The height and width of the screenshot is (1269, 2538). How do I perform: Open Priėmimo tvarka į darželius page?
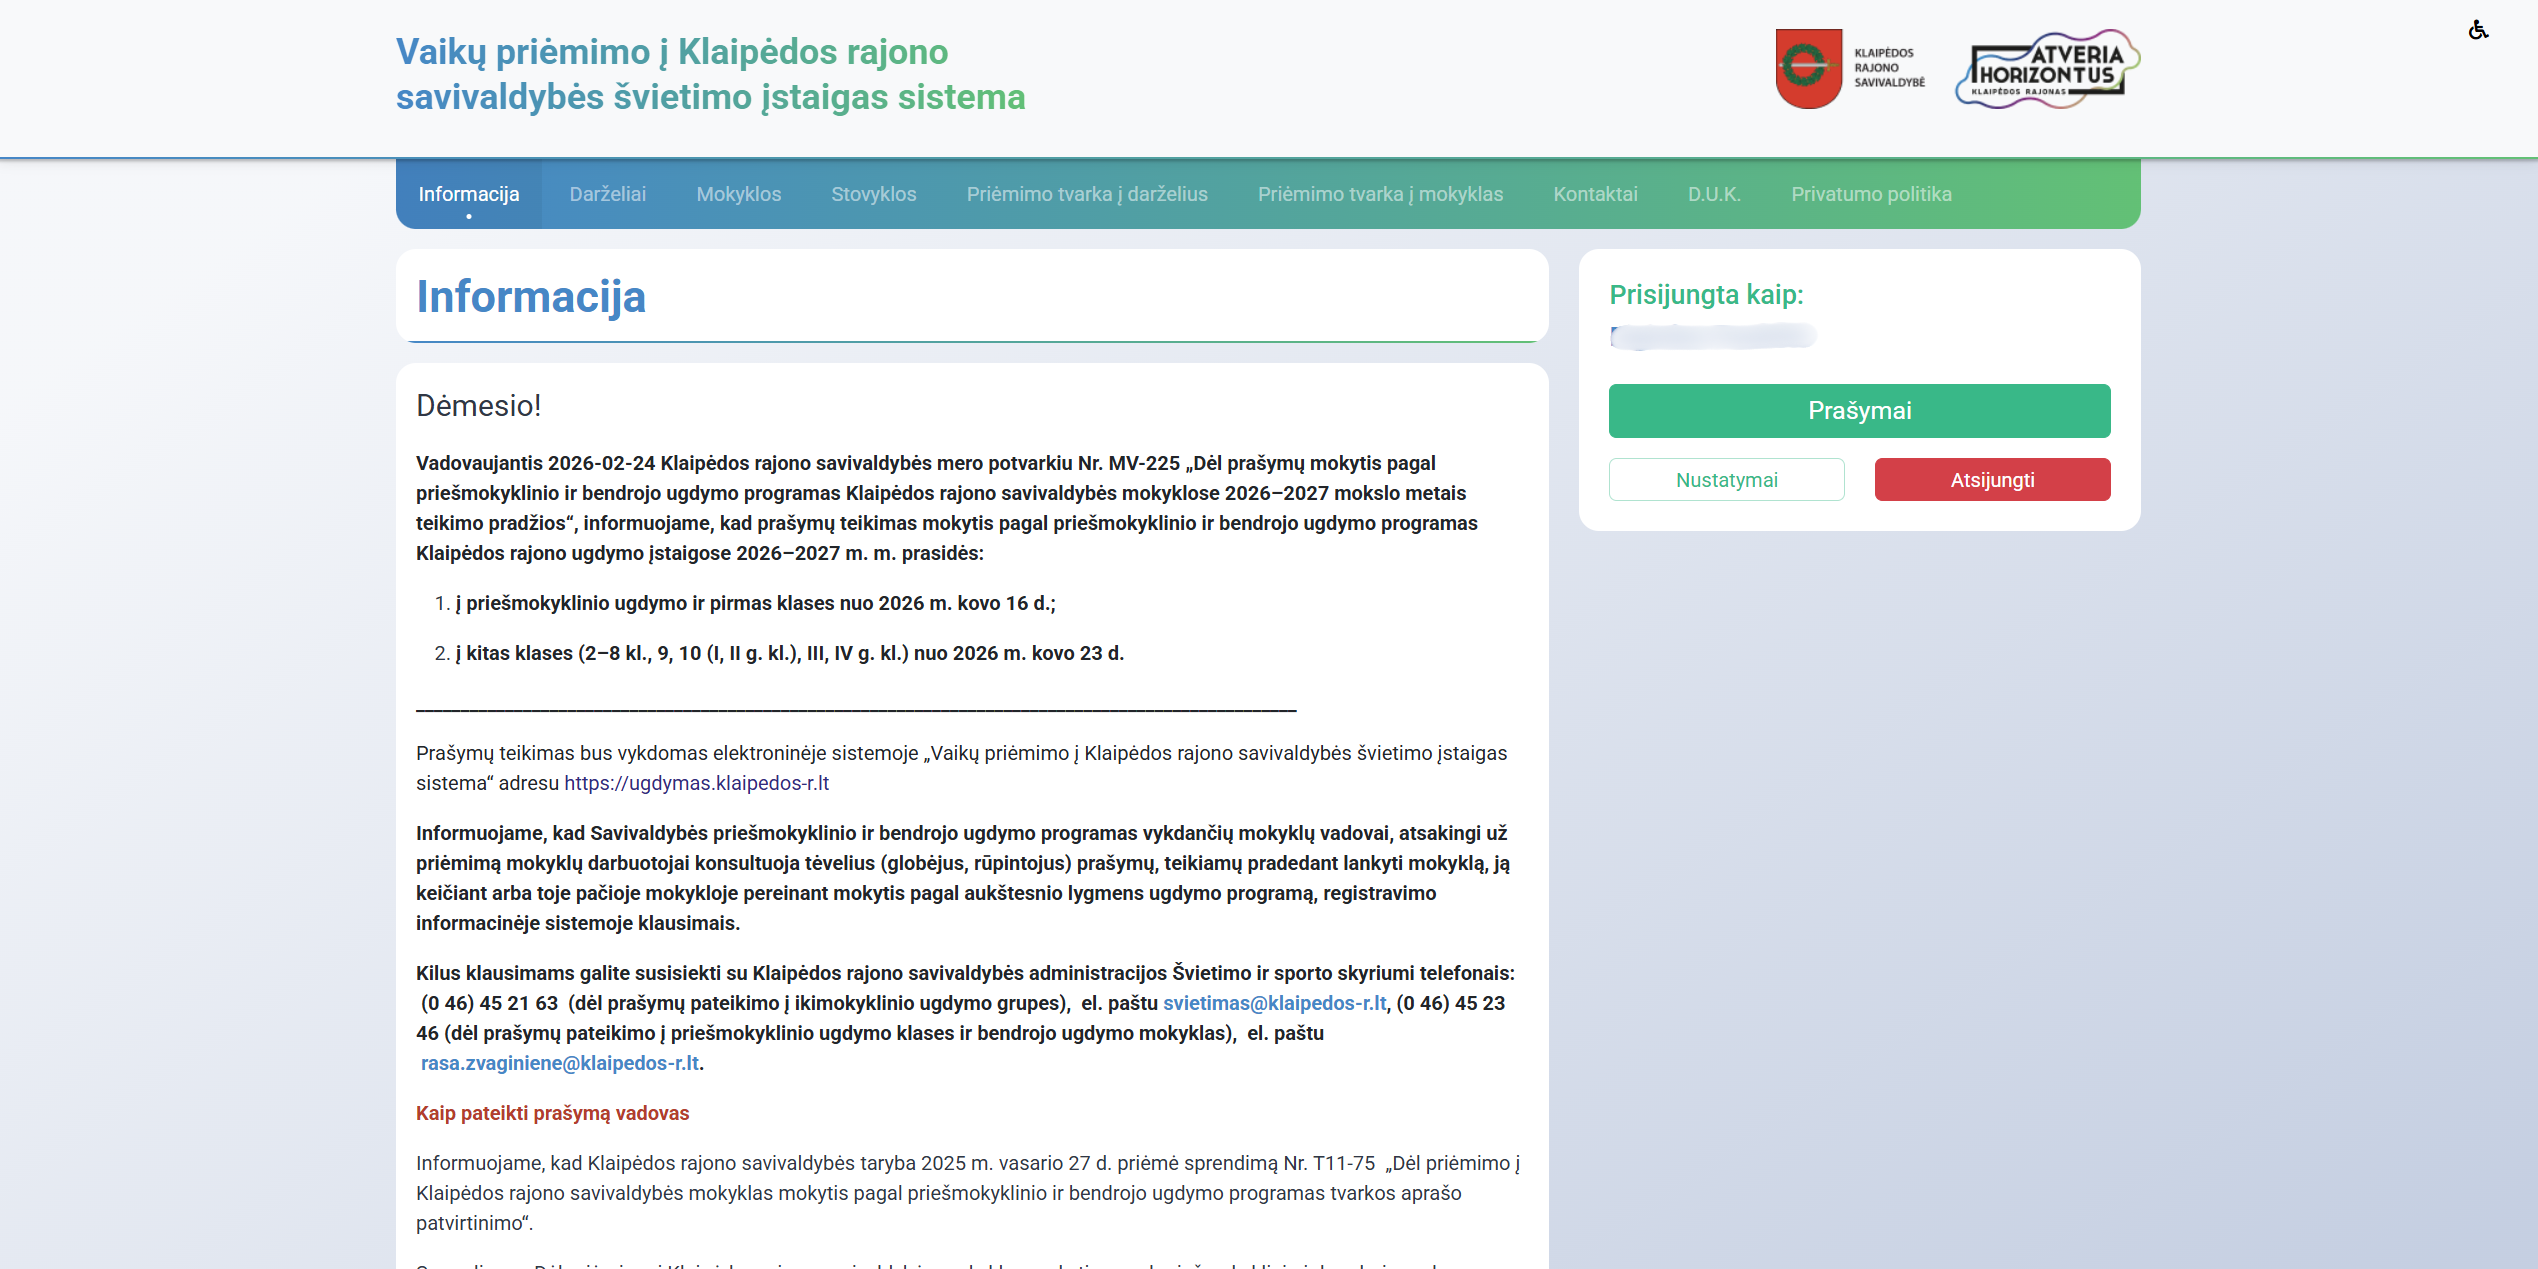[1087, 194]
